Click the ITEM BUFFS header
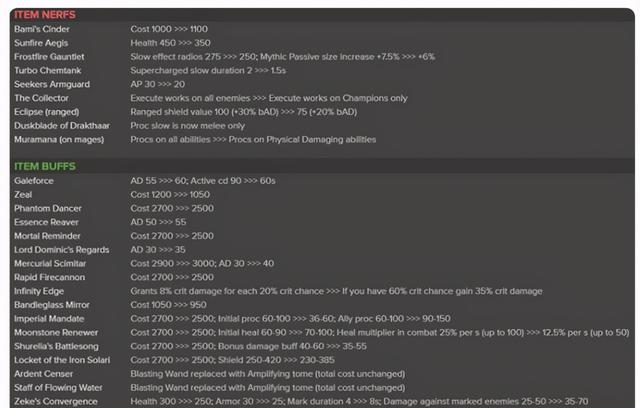 pyautogui.click(x=45, y=166)
